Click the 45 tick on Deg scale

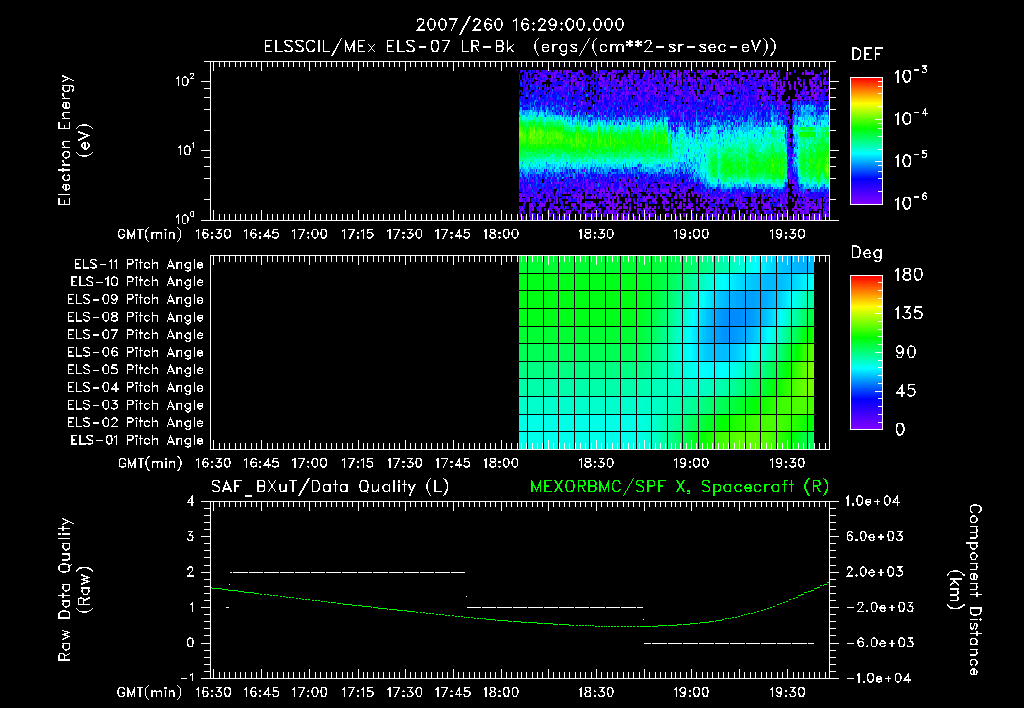pos(906,391)
